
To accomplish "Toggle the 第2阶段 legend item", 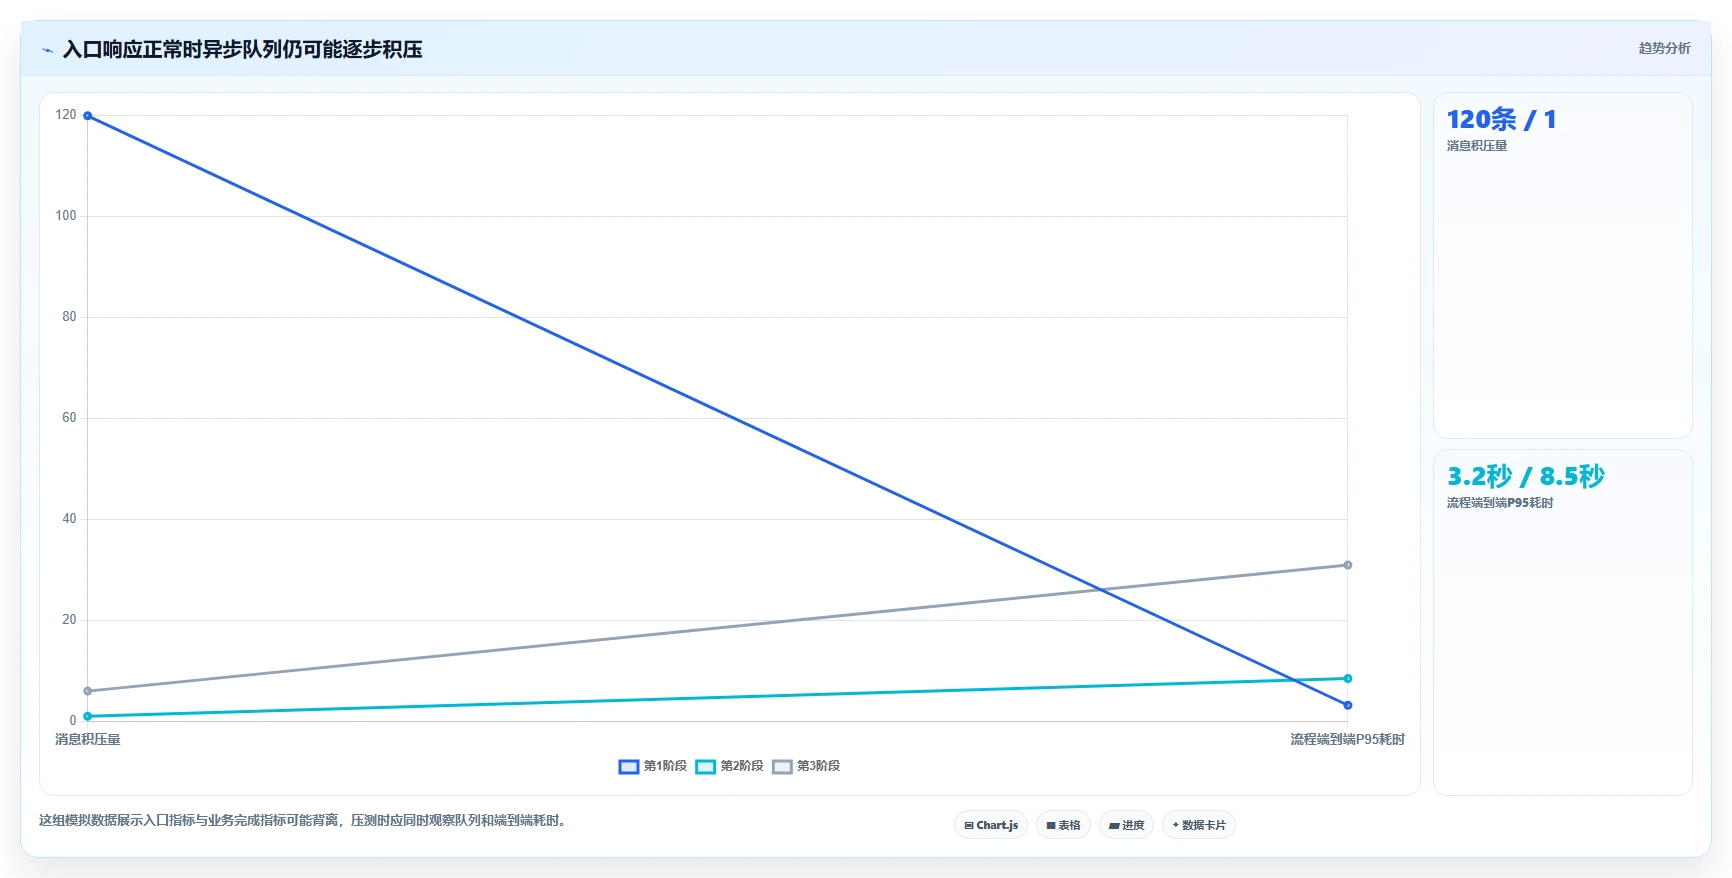I will click(730, 766).
